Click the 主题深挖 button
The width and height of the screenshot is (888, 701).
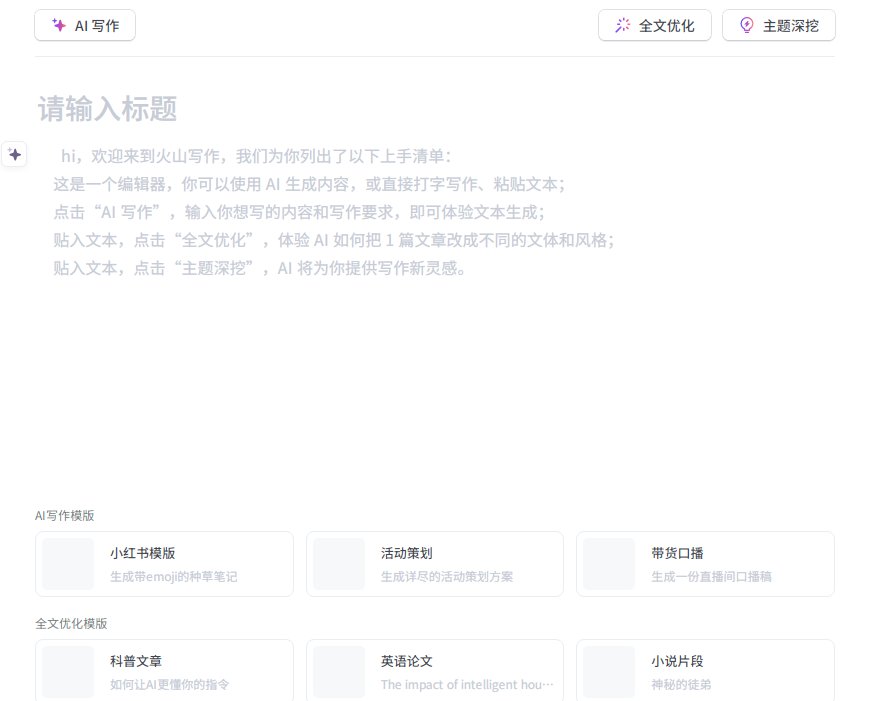tap(778, 25)
